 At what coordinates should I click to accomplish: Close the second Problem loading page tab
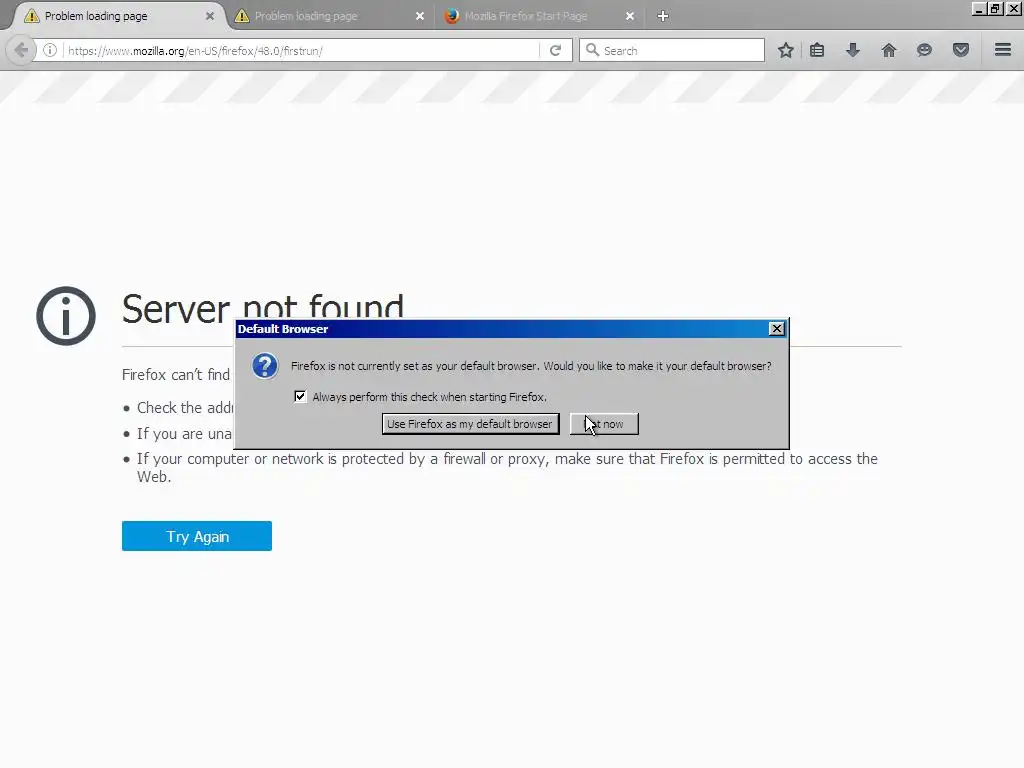coord(420,16)
